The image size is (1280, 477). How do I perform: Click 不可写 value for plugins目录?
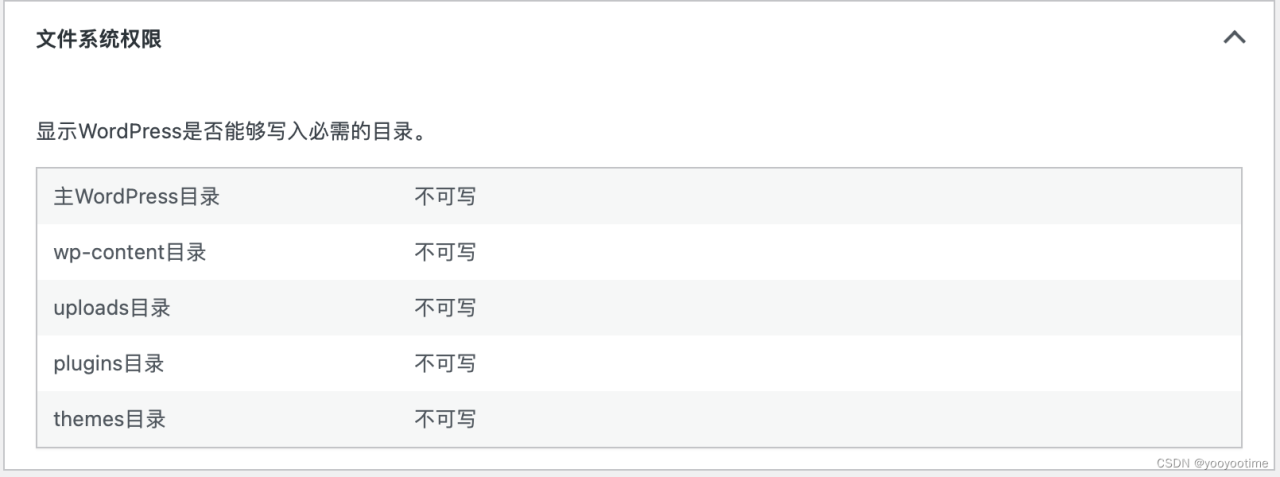pos(445,363)
